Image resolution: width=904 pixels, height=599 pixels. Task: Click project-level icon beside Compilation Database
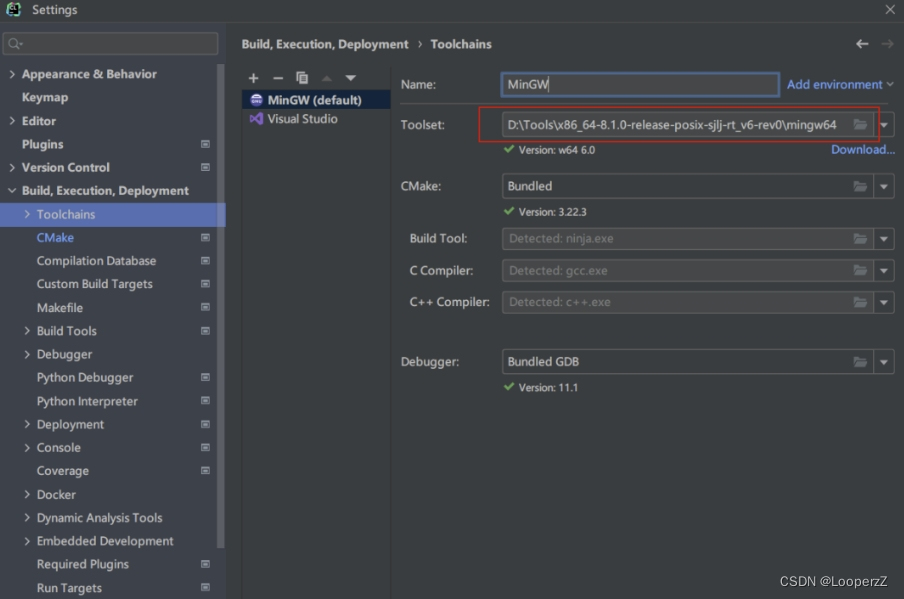205,261
